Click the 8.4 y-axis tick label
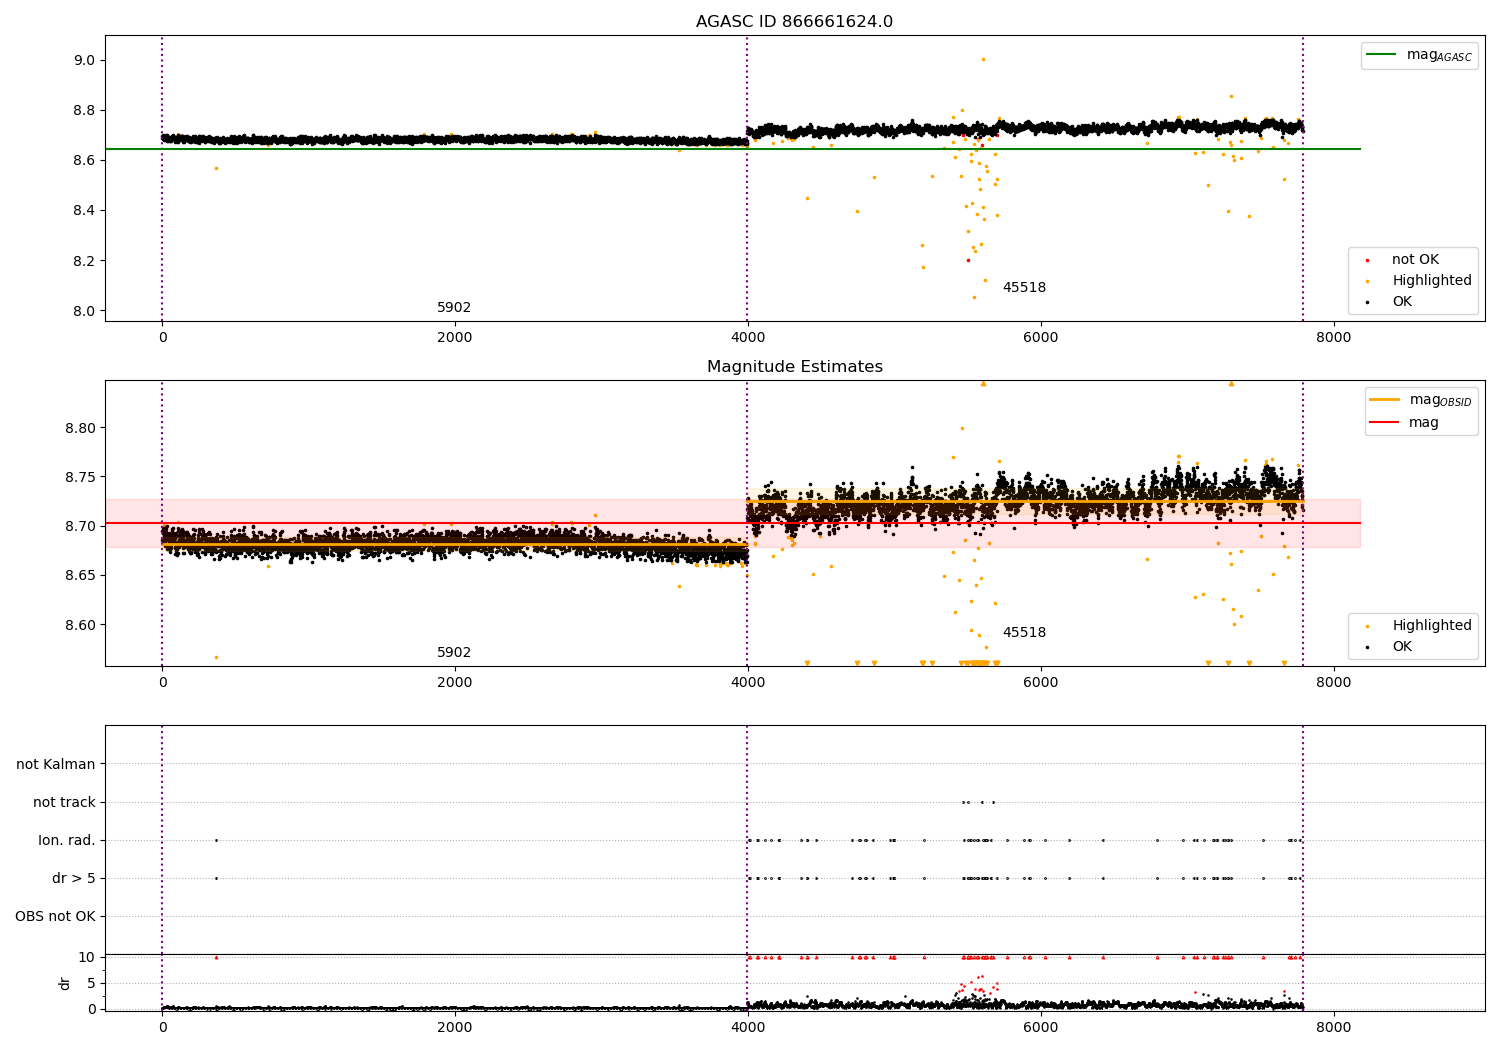1500x1050 pixels. tap(84, 211)
